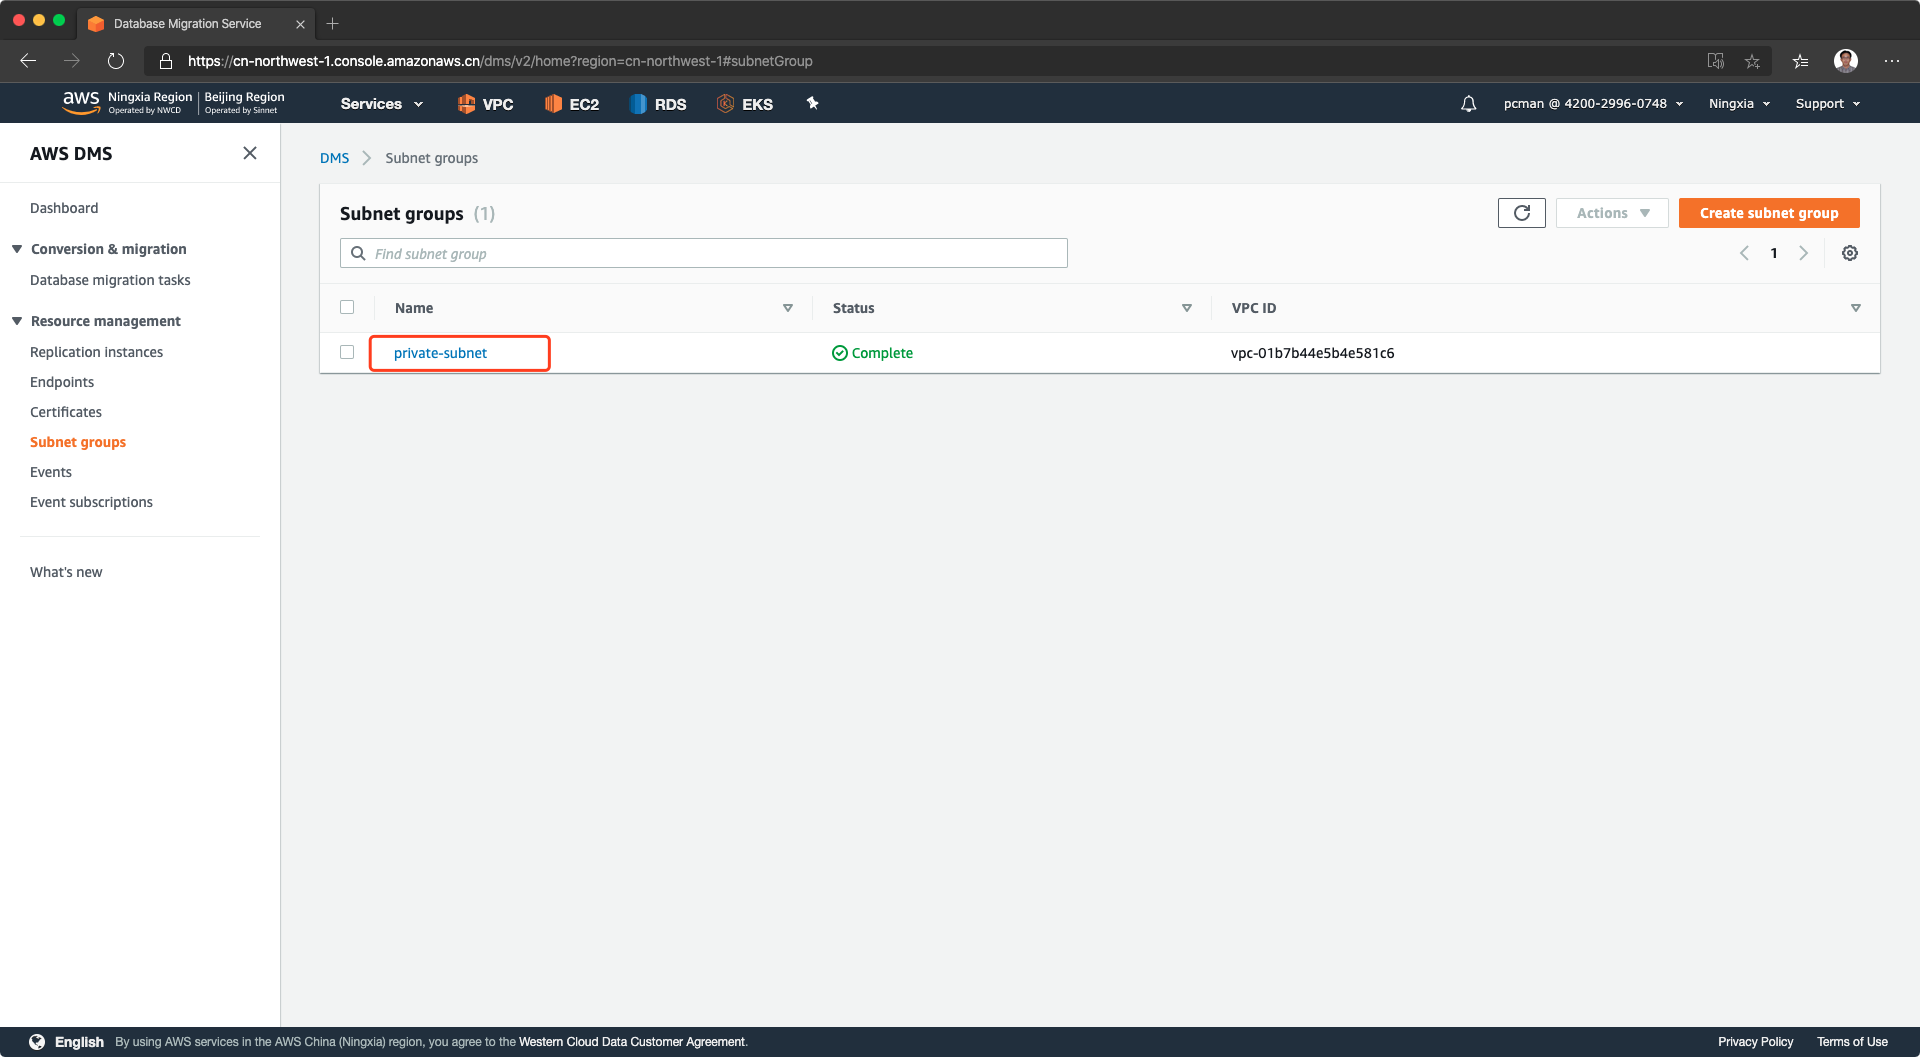Image resolution: width=1920 pixels, height=1057 pixels.
Task: Open the VPC service shortcut
Action: pyautogui.click(x=485, y=104)
